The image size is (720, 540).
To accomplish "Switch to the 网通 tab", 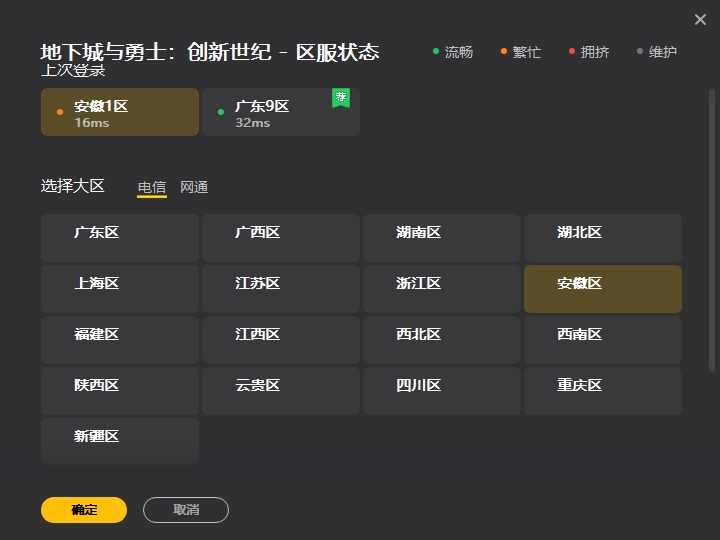I will tap(194, 187).
